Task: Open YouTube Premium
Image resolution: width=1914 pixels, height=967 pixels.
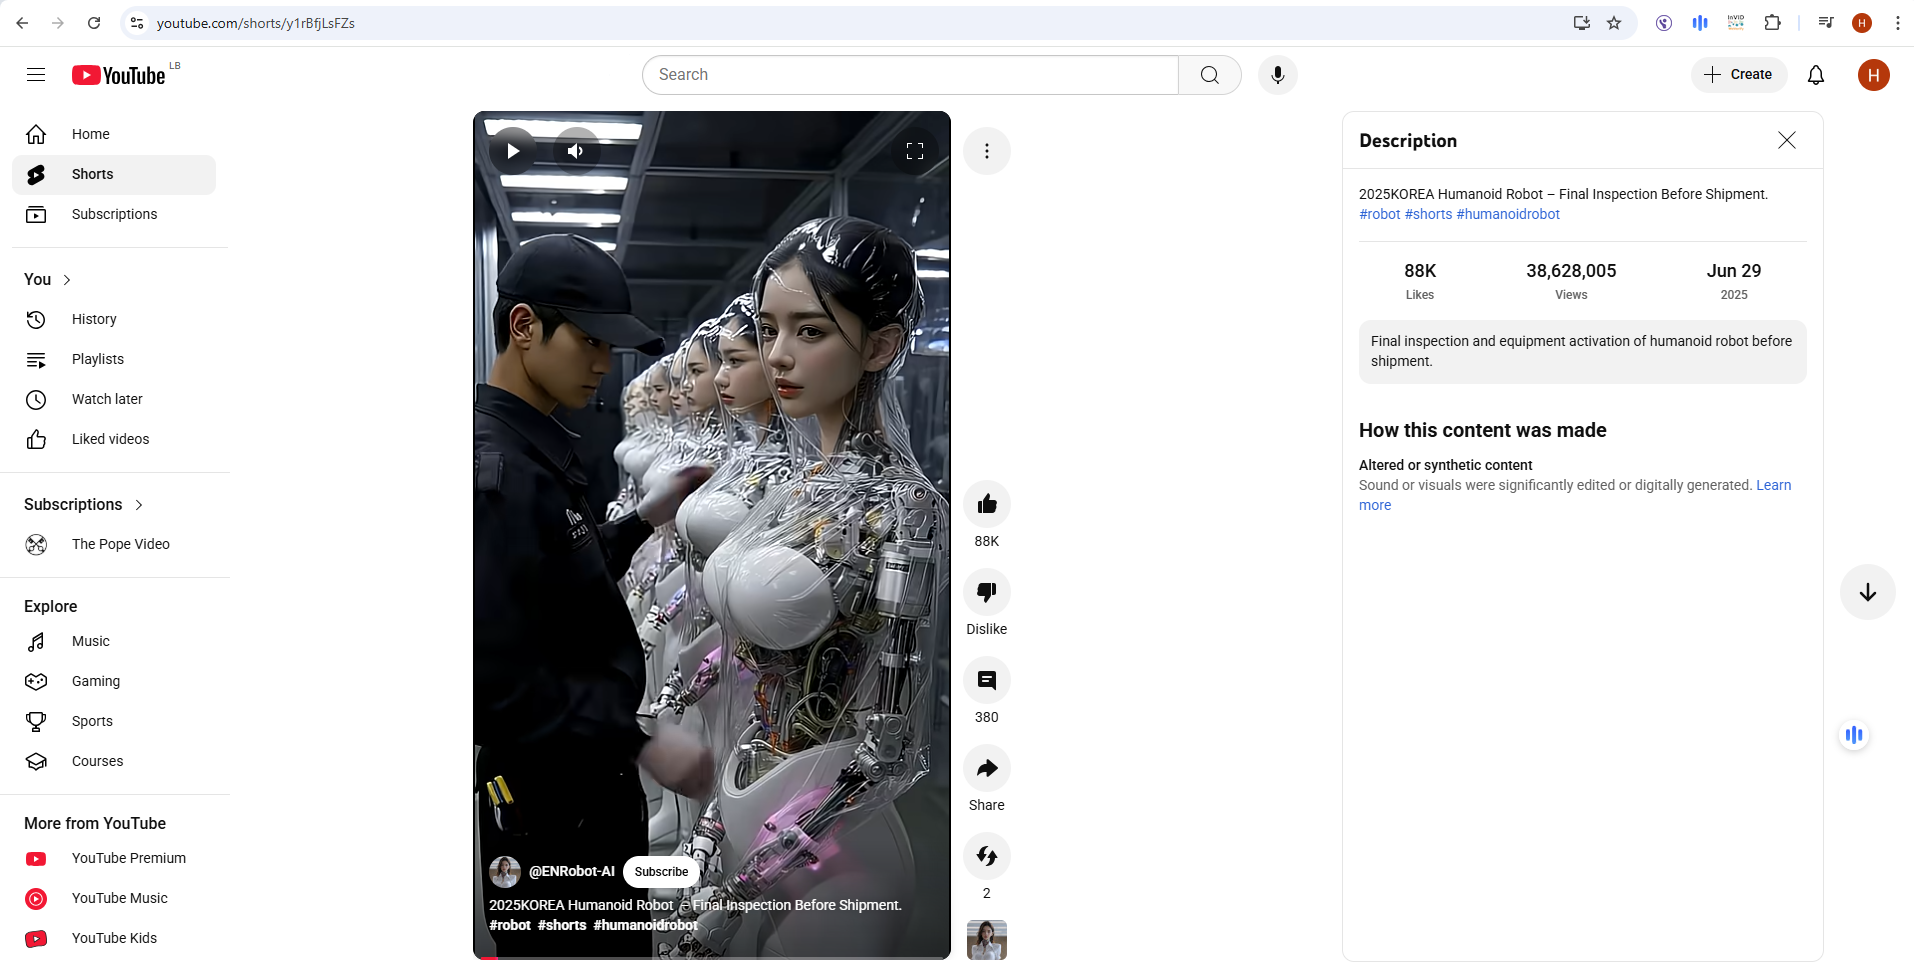Action: coord(114,858)
